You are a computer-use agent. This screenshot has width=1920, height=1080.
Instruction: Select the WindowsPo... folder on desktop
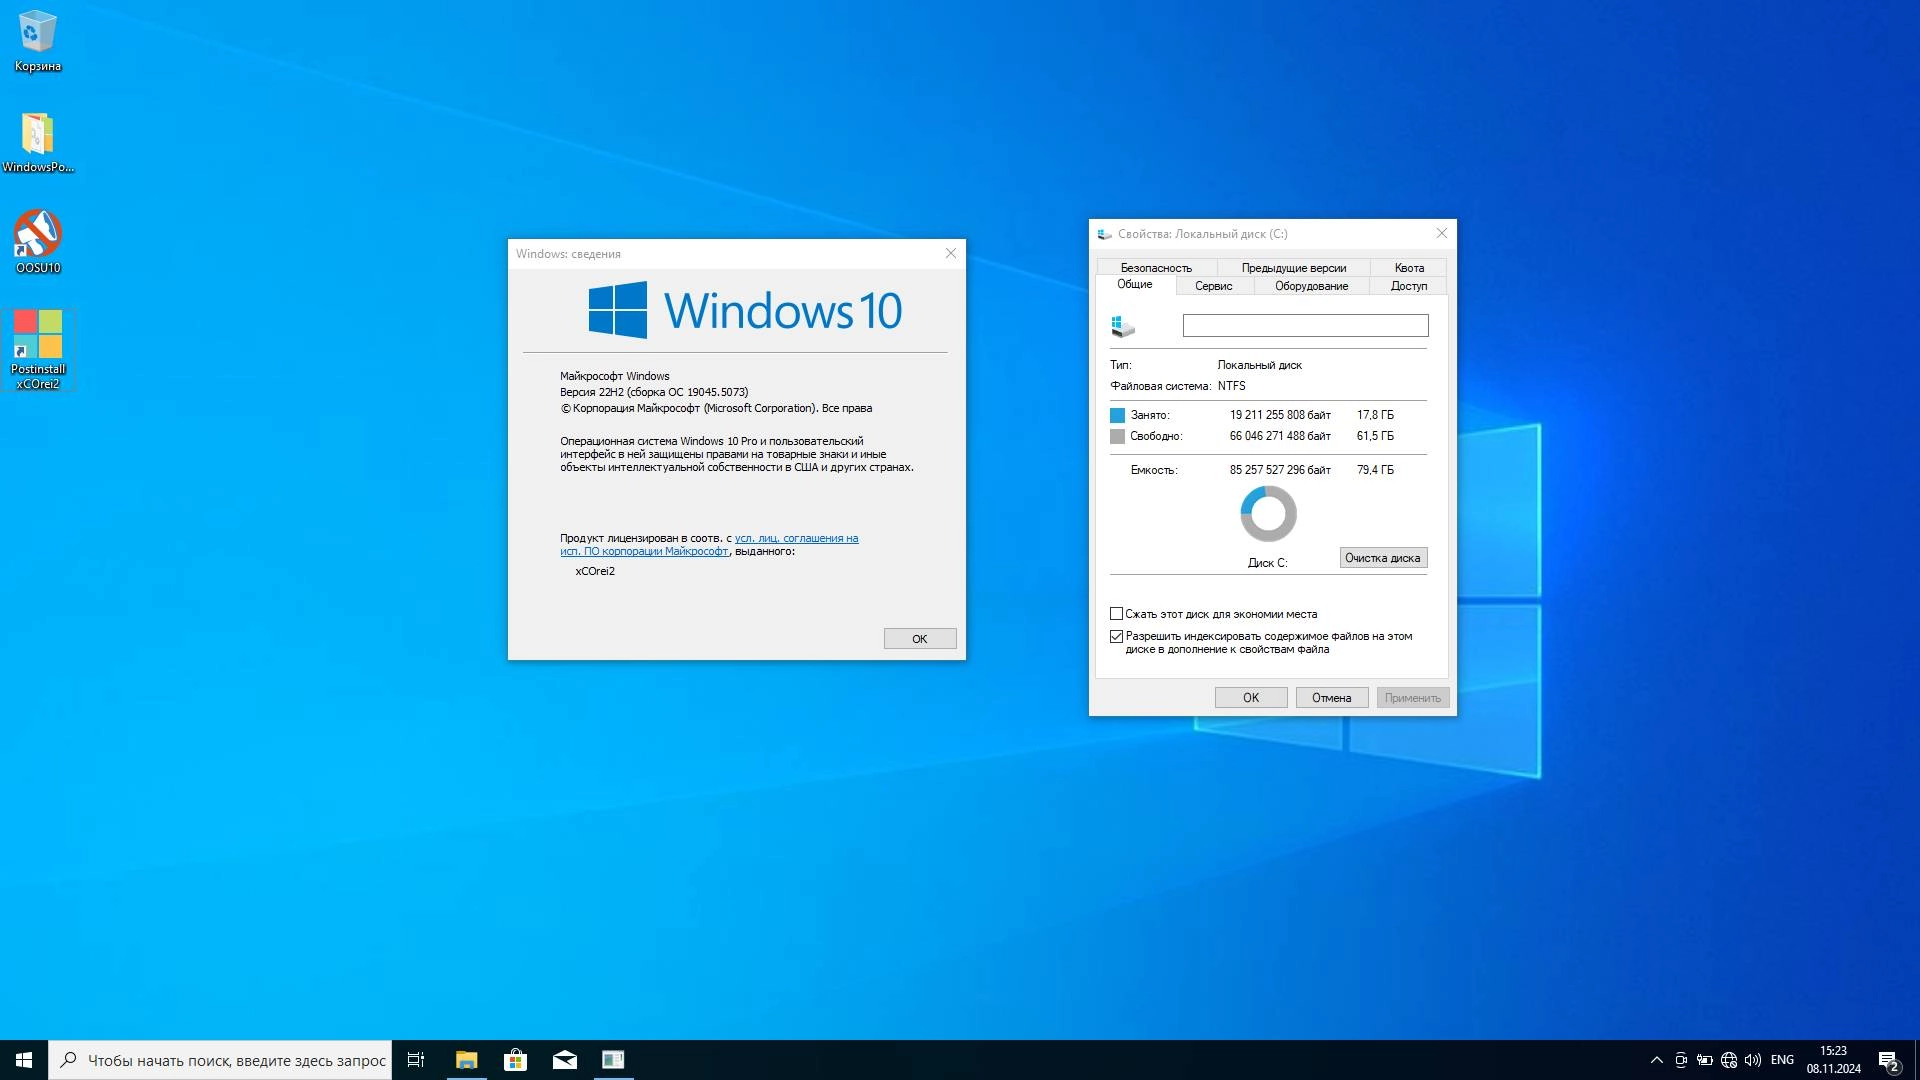coord(37,142)
